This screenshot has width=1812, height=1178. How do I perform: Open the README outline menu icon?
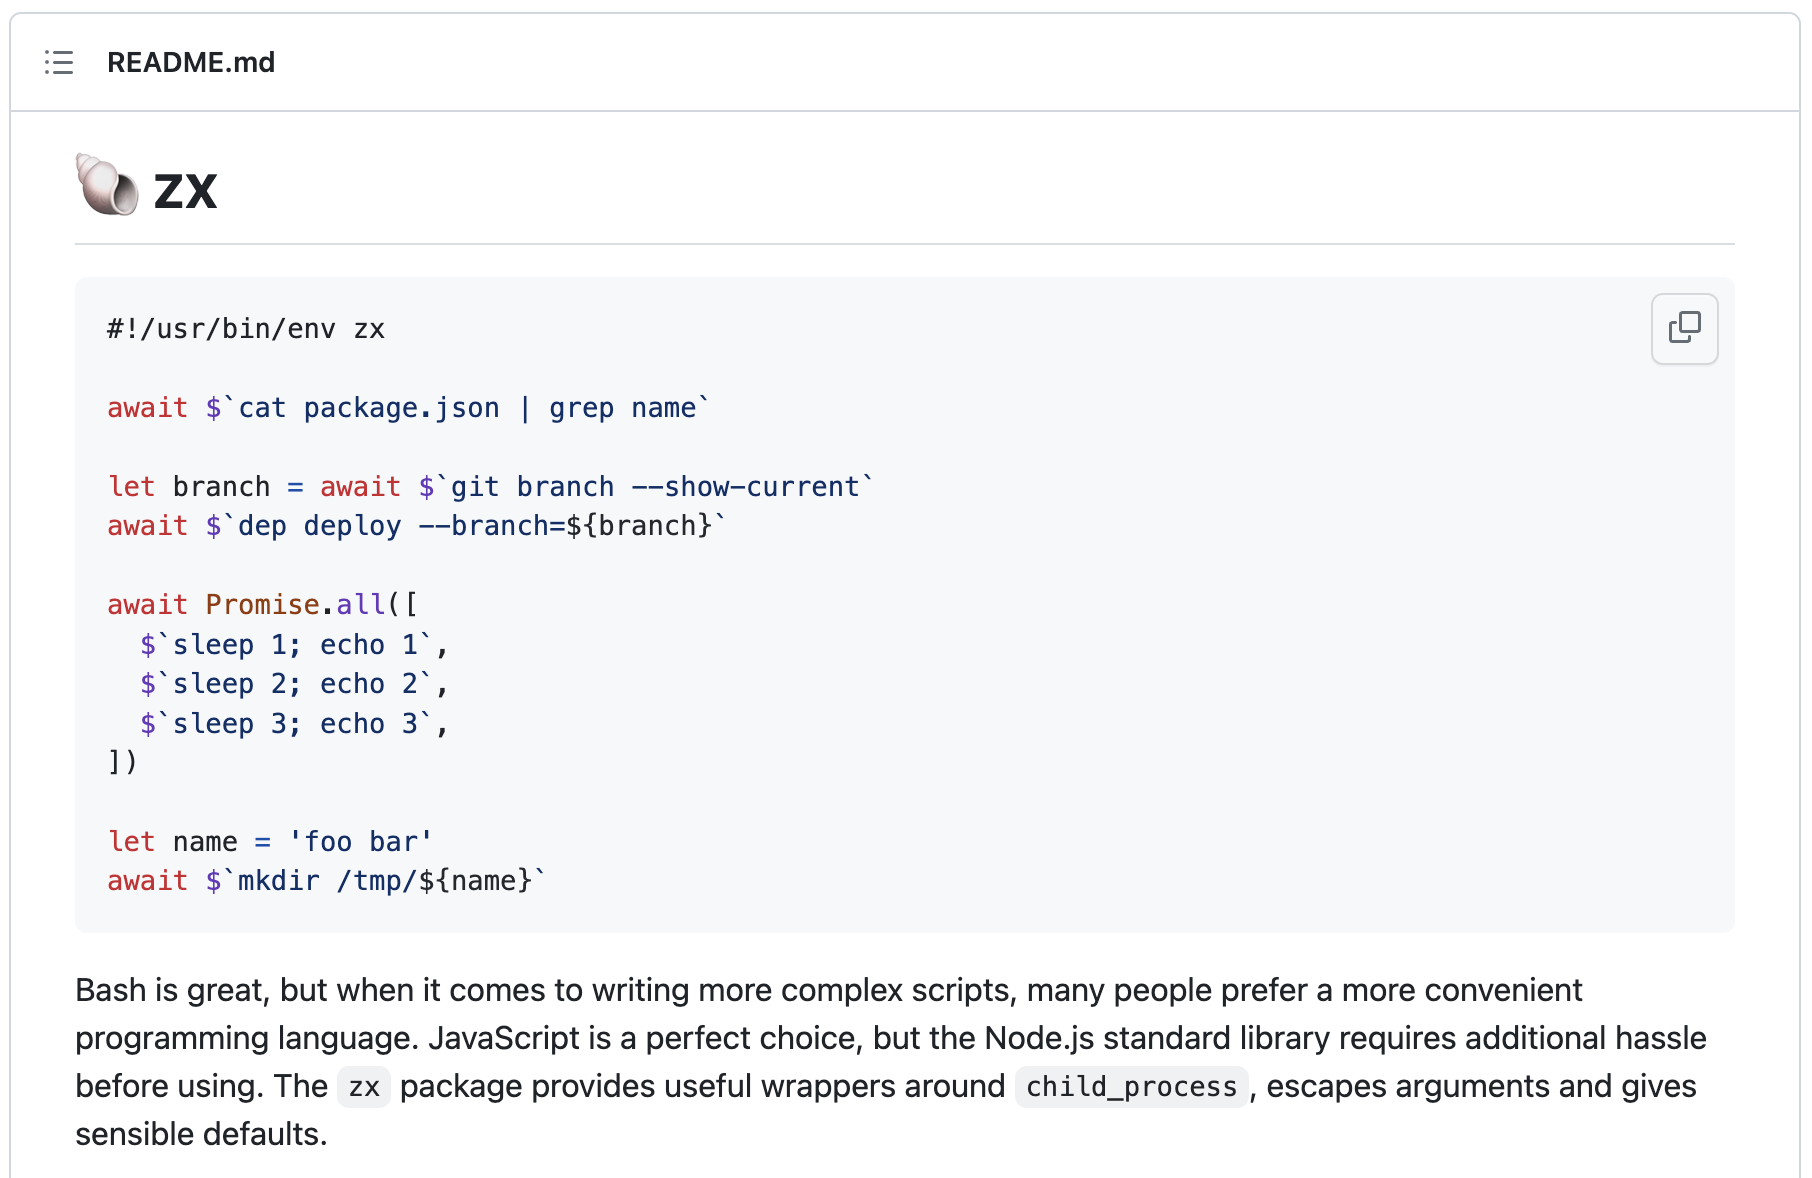coord(59,62)
